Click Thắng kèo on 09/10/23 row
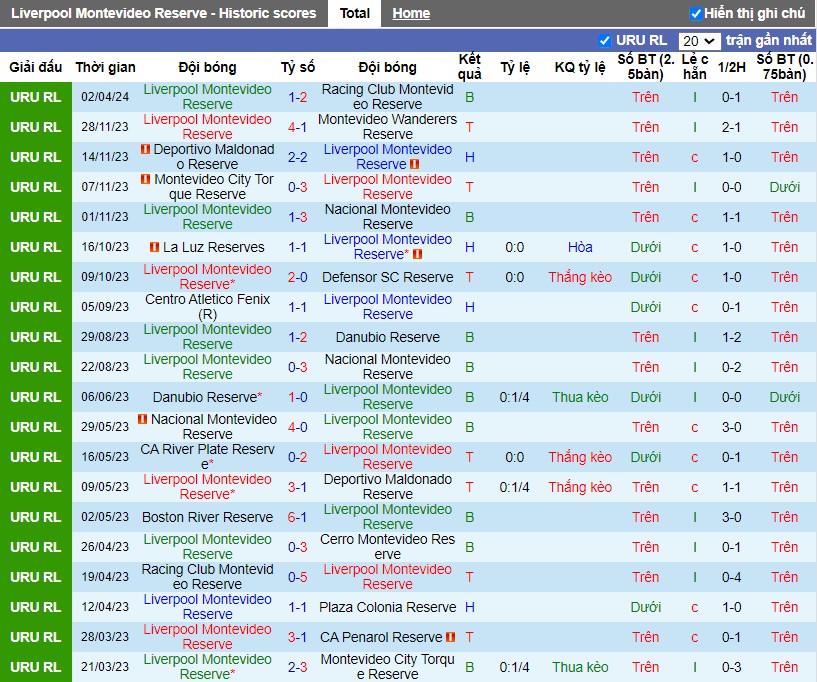This screenshot has height=682, width=817. [x=580, y=277]
